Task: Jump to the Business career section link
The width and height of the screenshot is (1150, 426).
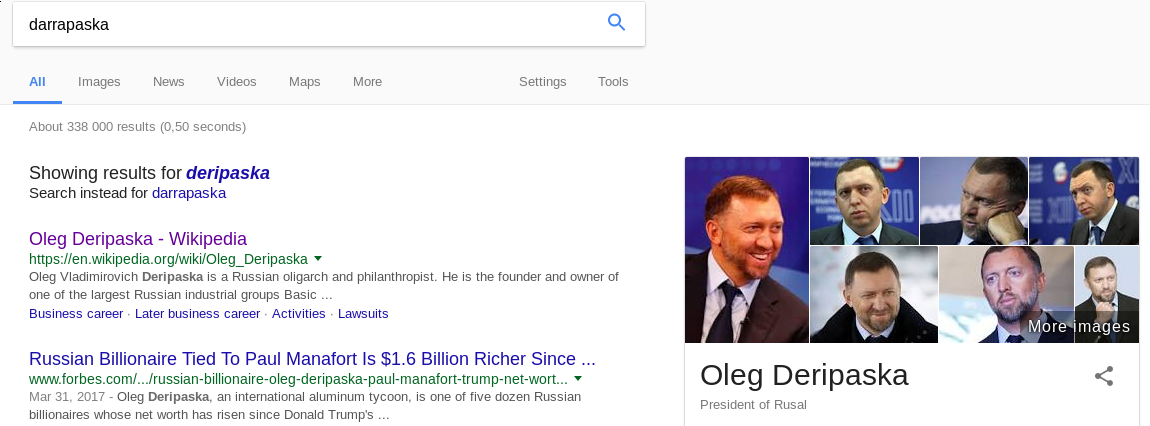Action: pyautogui.click(x=76, y=314)
